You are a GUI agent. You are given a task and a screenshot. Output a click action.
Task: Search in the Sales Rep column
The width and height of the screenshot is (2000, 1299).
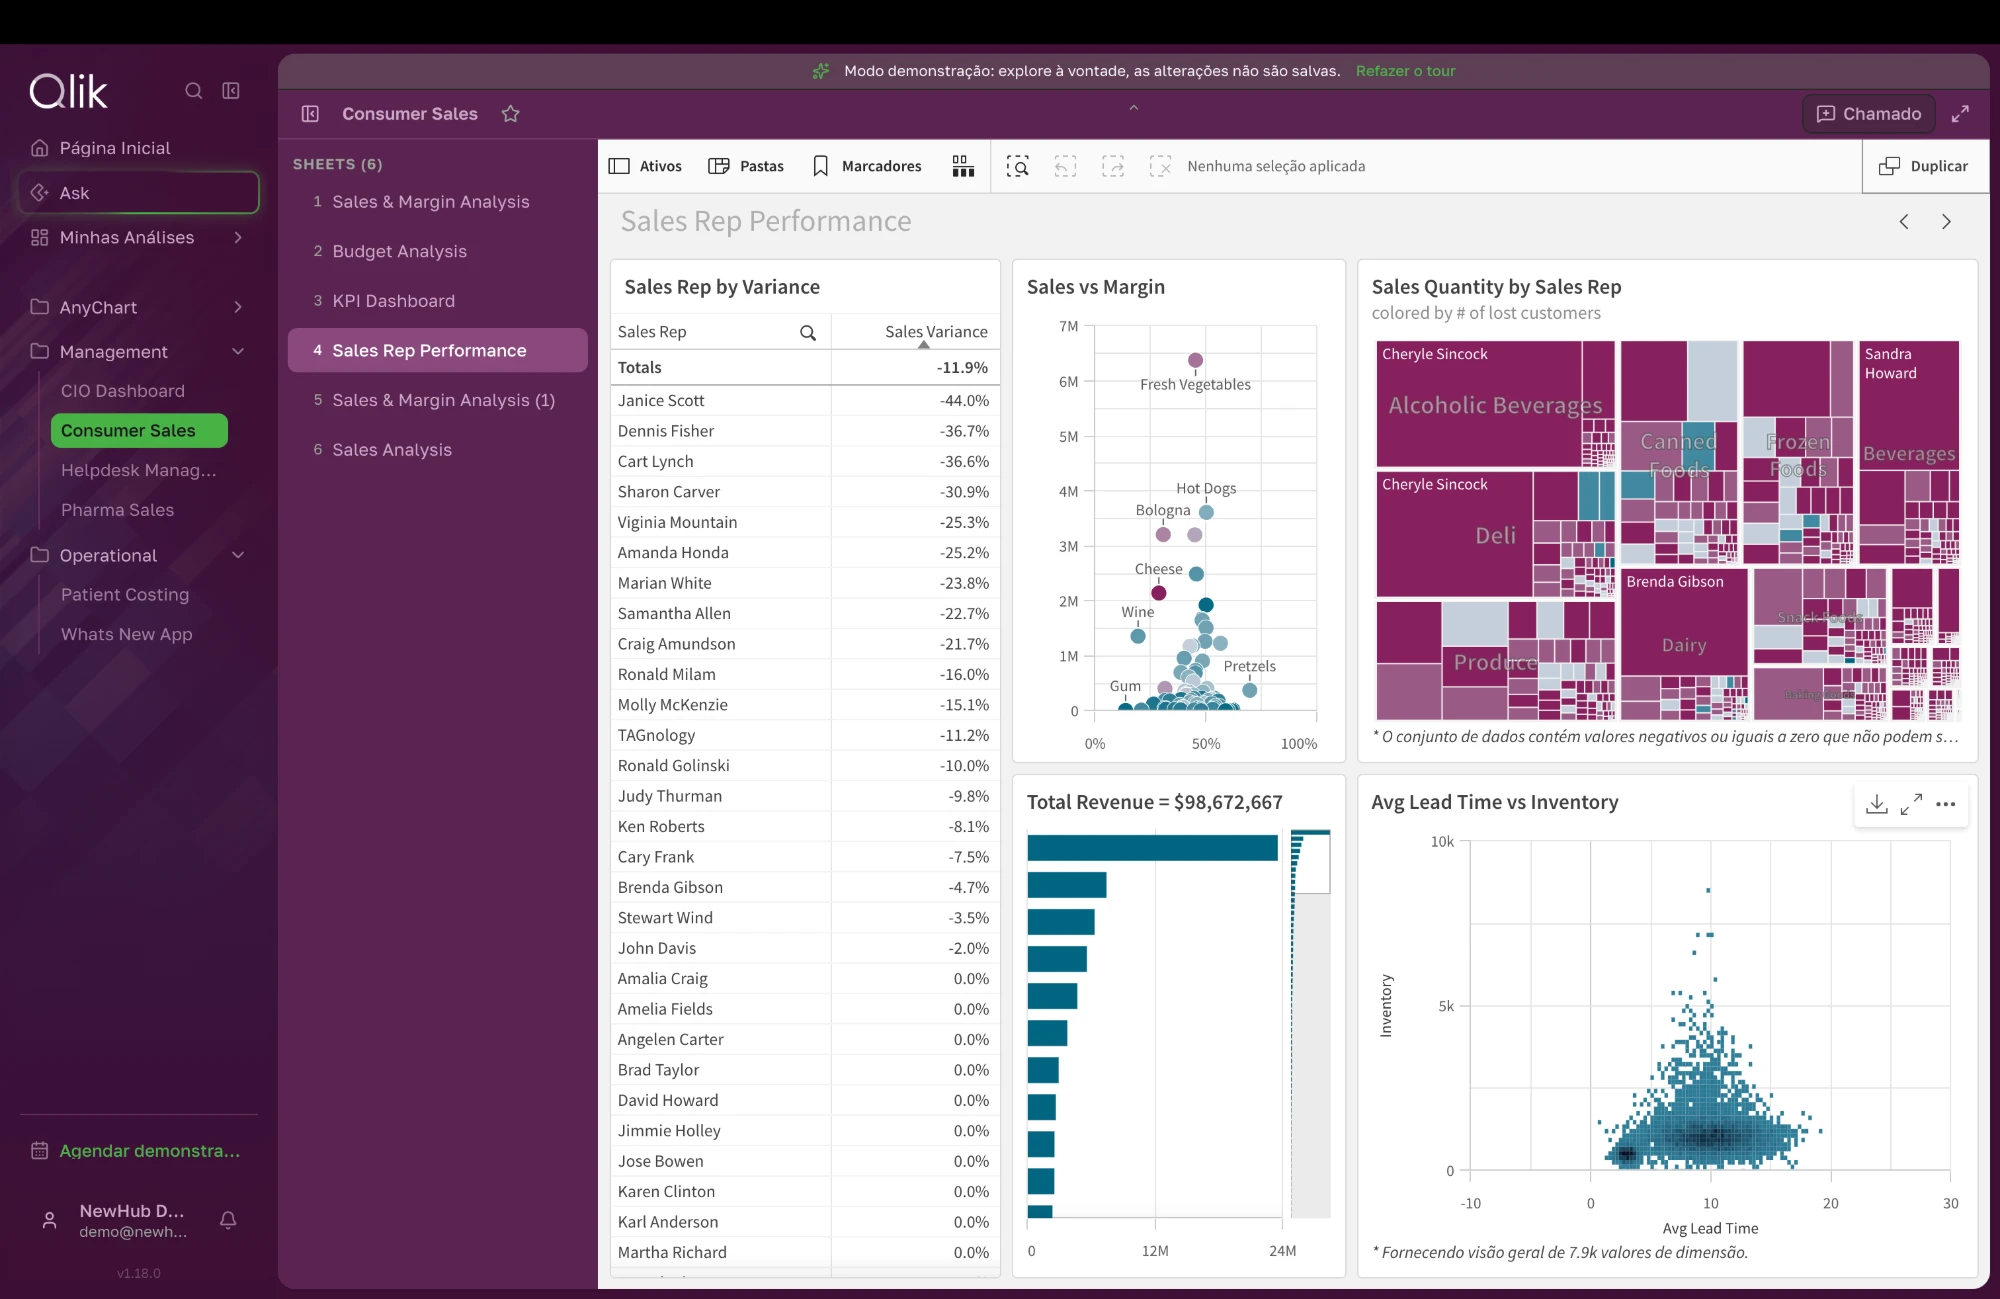pos(808,333)
